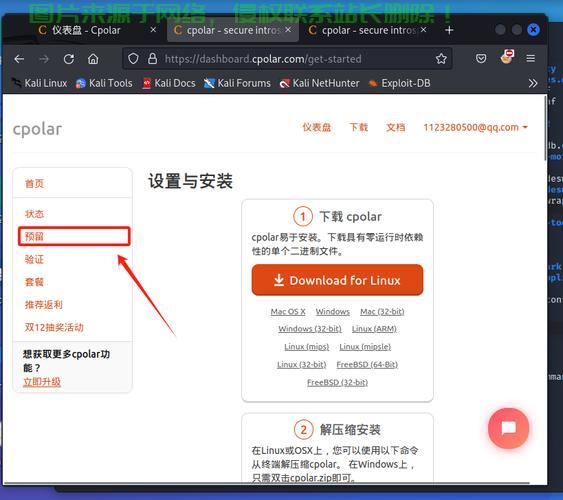Click the extension icon with red badge
This screenshot has height=500, width=563.
[507, 57]
